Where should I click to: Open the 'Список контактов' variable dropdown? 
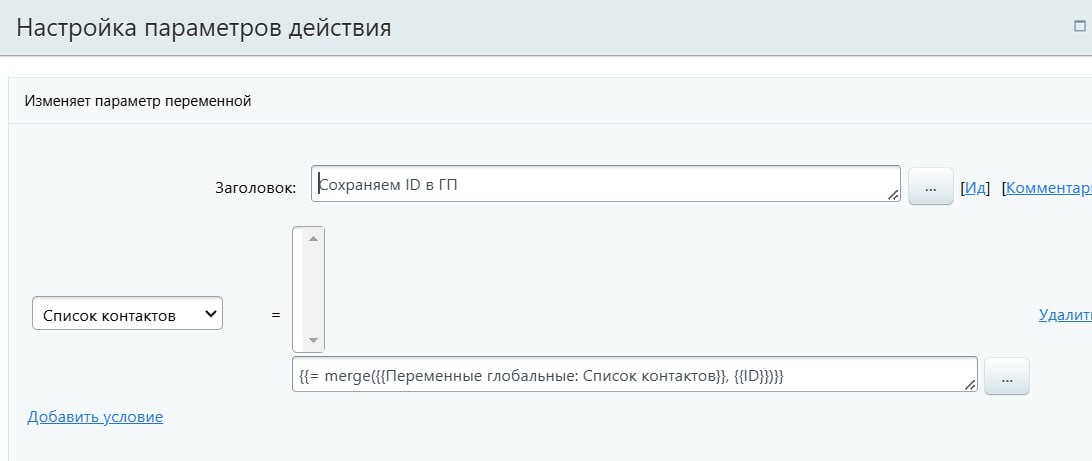(128, 314)
